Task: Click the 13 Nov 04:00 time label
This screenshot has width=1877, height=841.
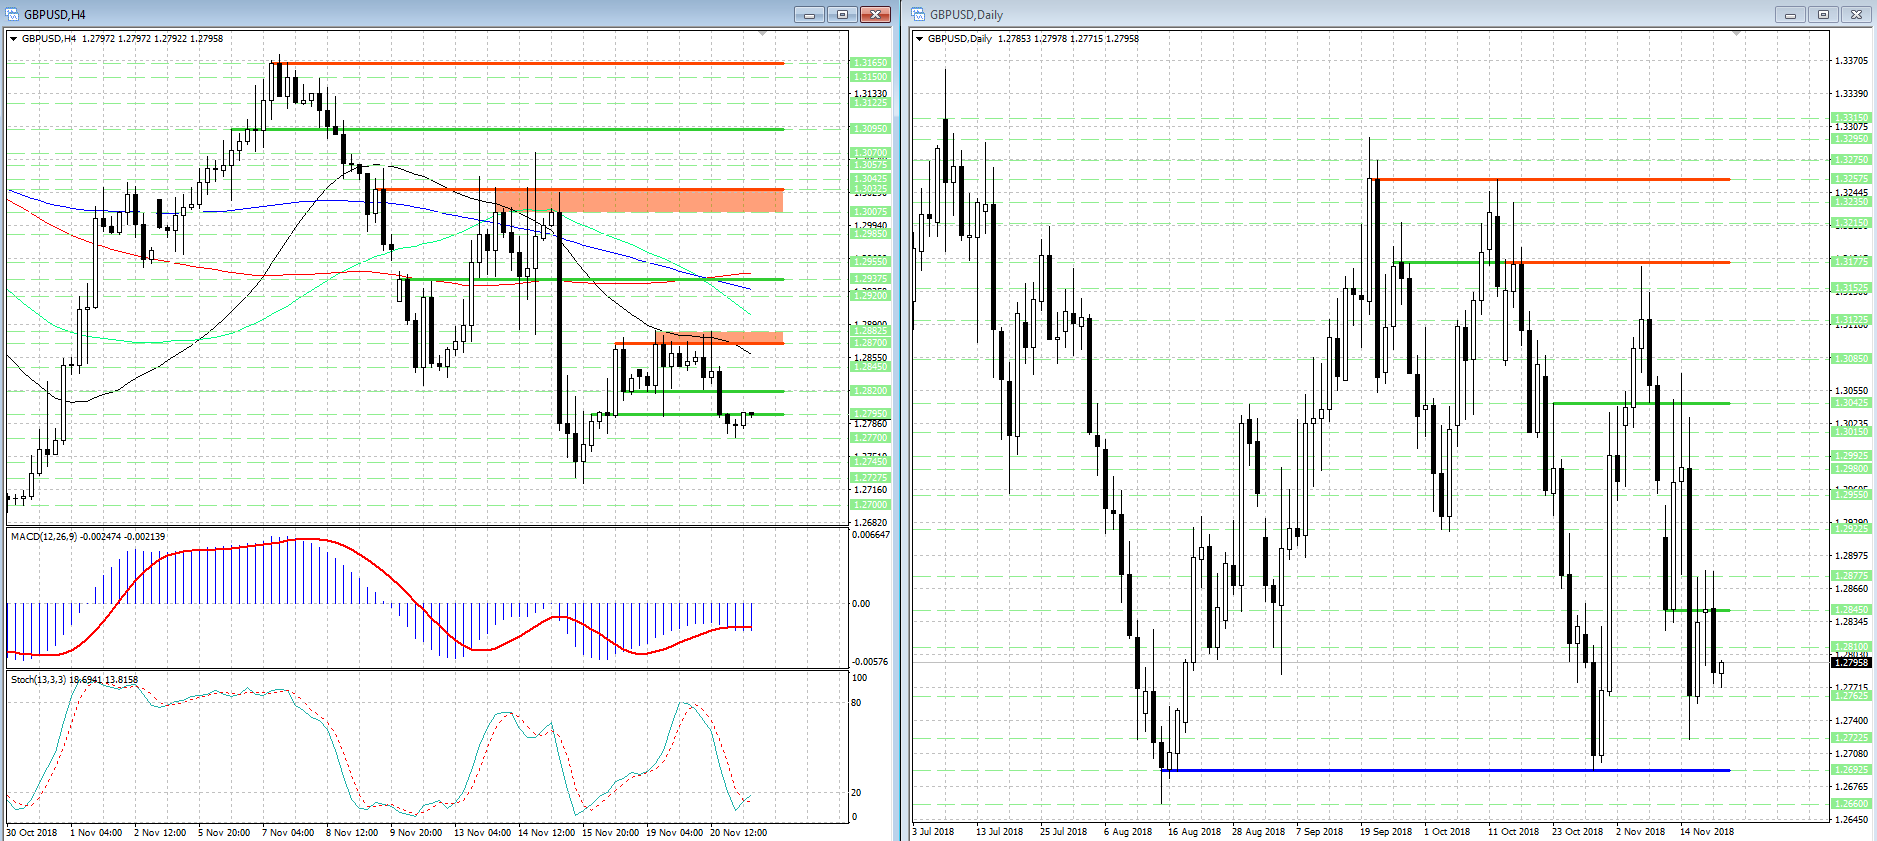Action: pos(482,832)
